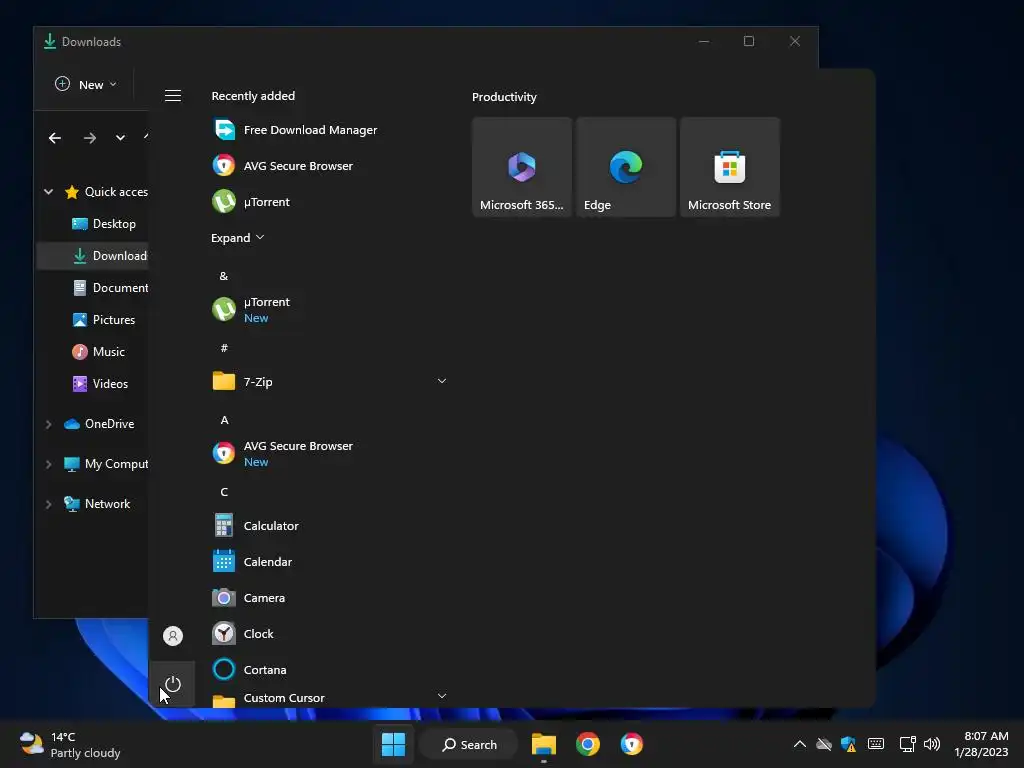This screenshot has height=768, width=1024.
Task: Select Desktop in the navigation pane
Action: click(93, 224)
